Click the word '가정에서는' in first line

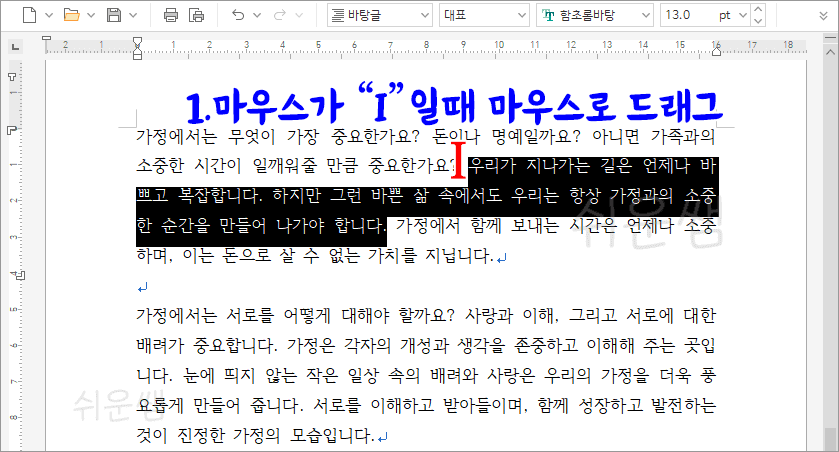[177, 136]
